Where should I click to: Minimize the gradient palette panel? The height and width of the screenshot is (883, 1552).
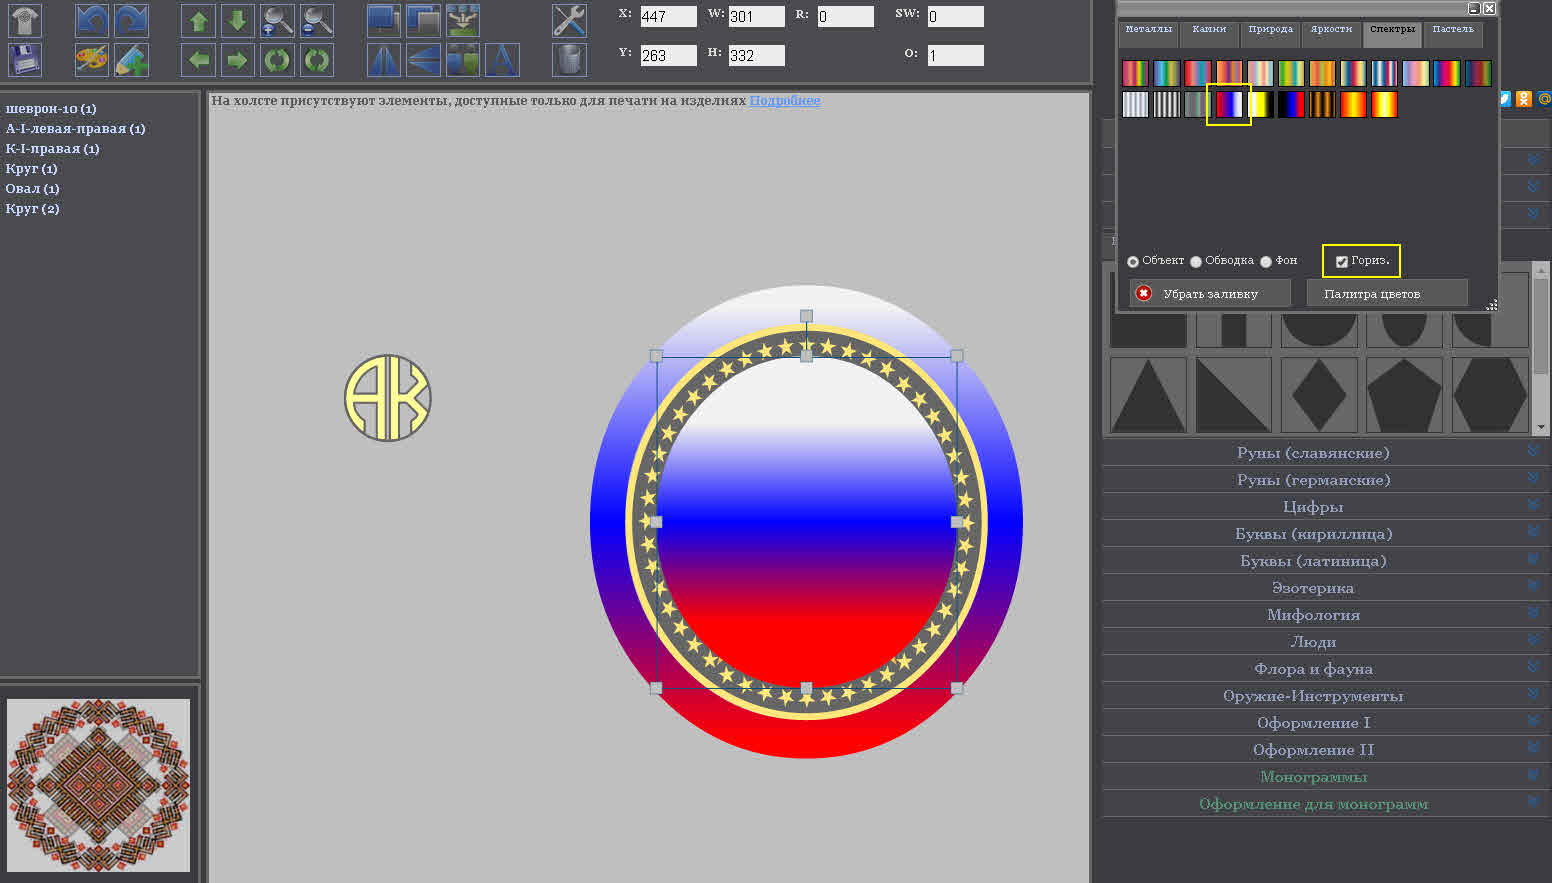pyautogui.click(x=1473, y=8)
